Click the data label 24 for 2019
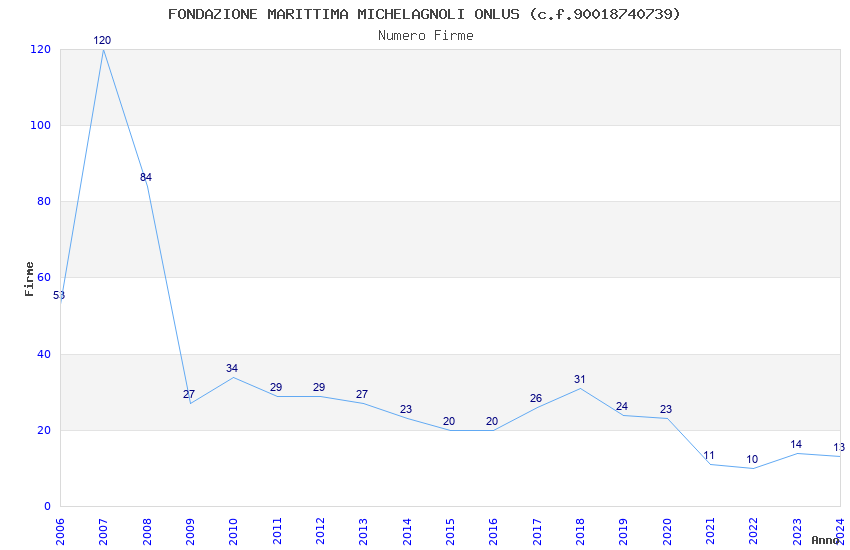Screen dimensions: 850x550 (622, 406)
